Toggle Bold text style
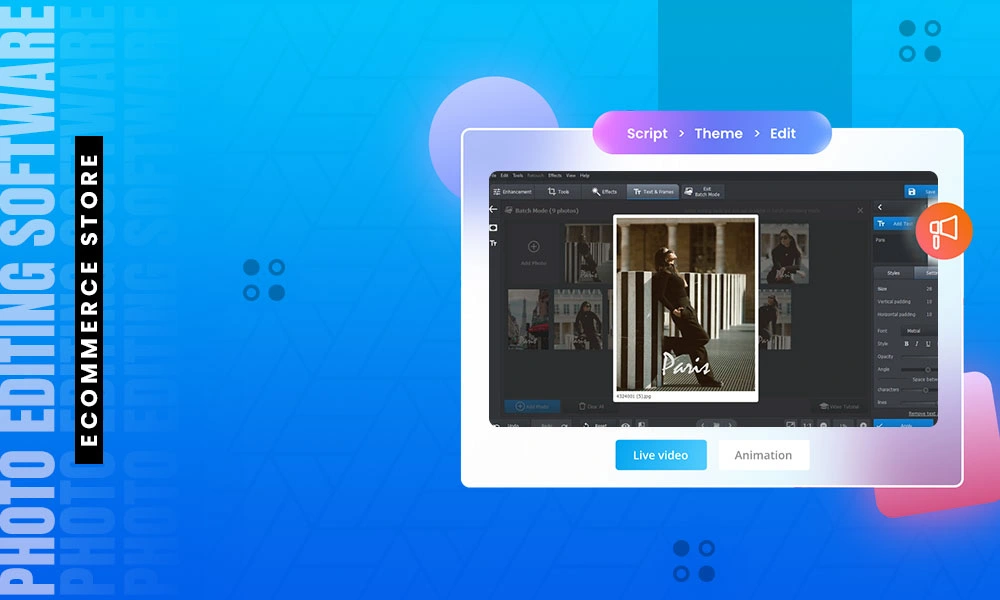1000x600 pixels. point(906,344)
